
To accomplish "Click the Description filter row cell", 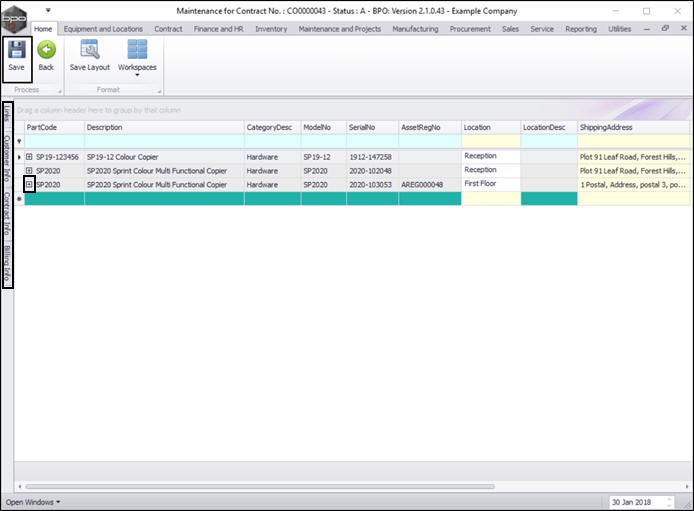I will 164,142.
